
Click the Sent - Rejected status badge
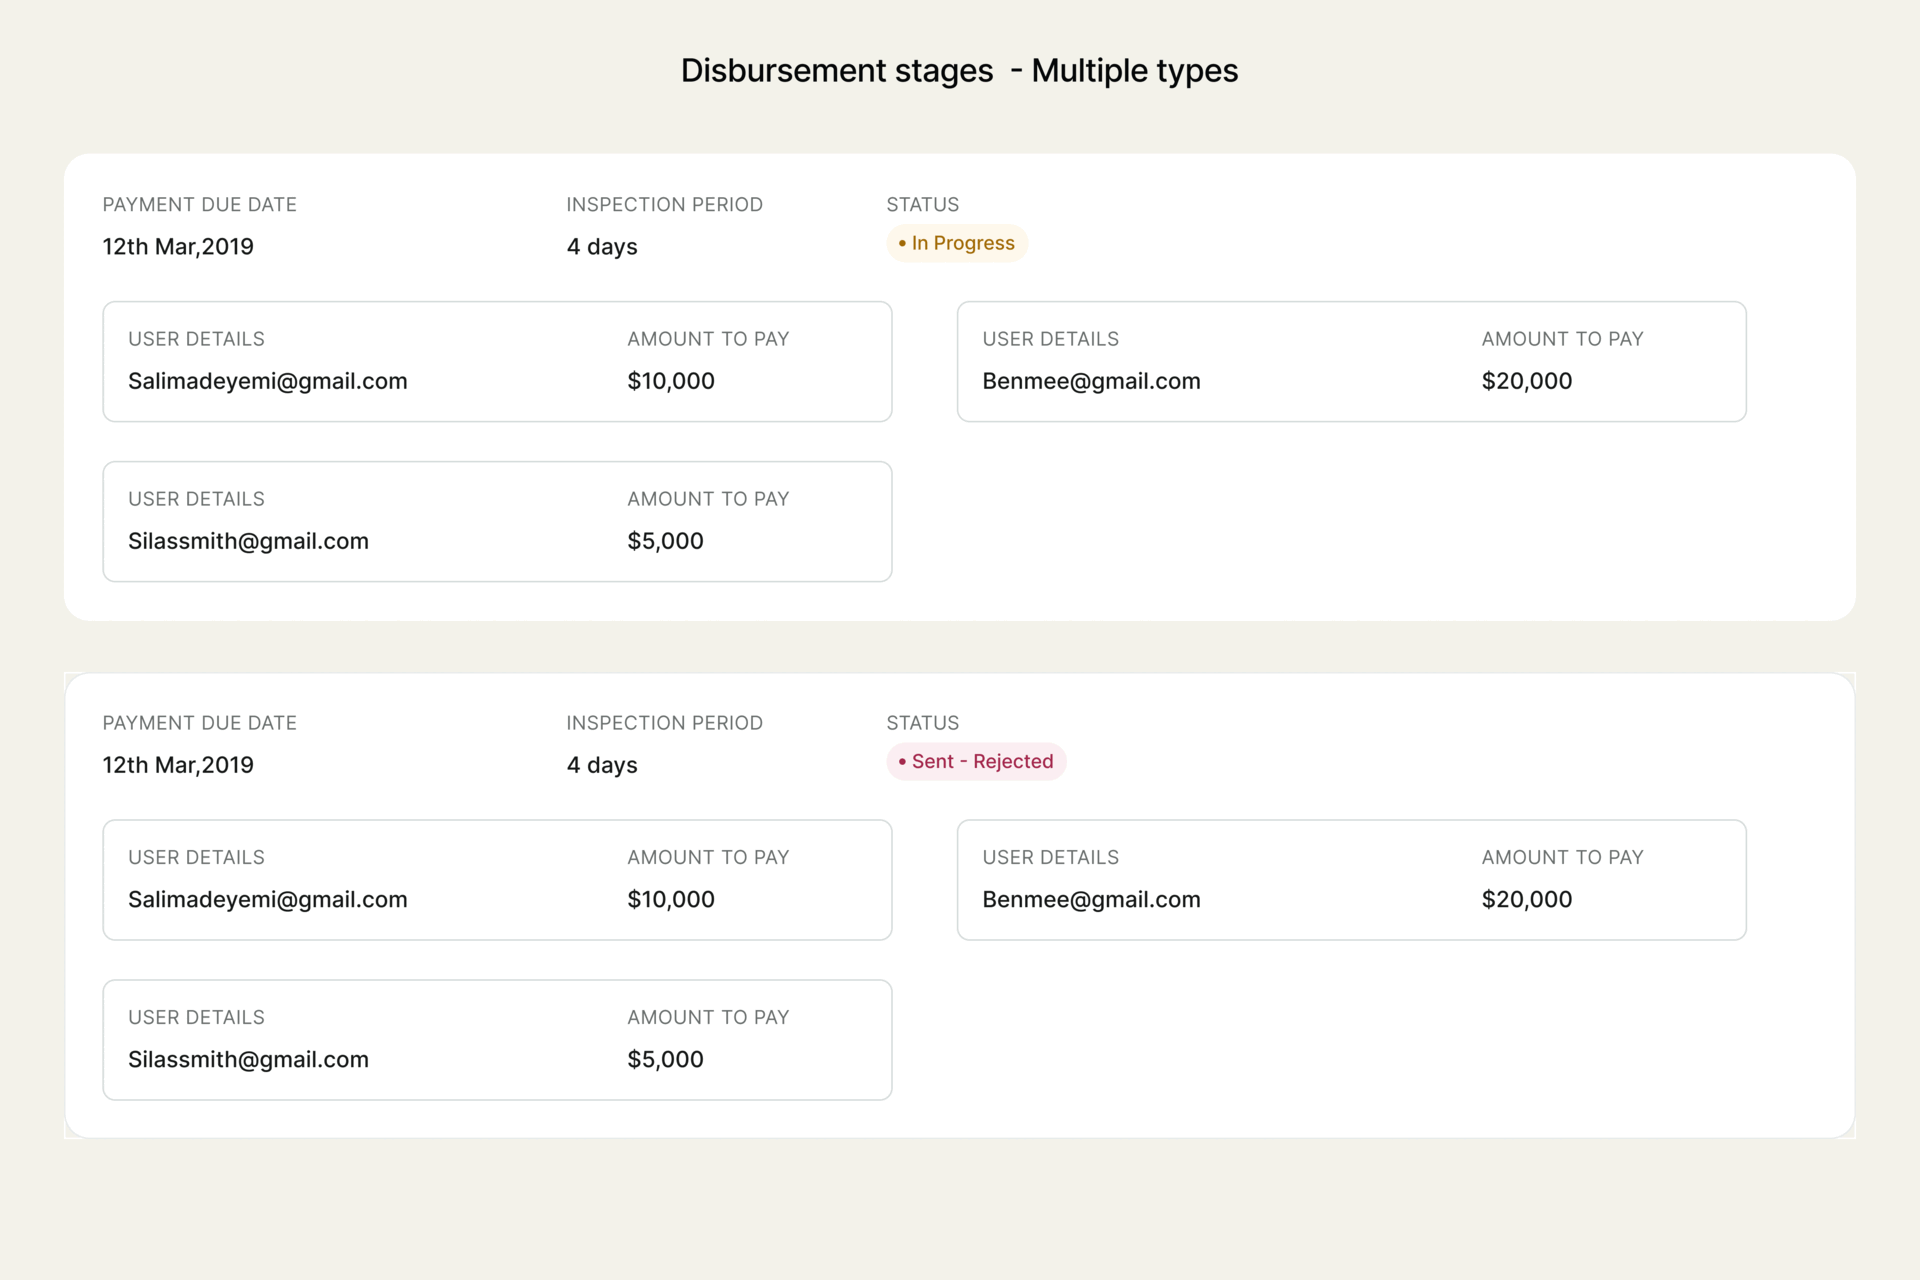click(976, 762)
